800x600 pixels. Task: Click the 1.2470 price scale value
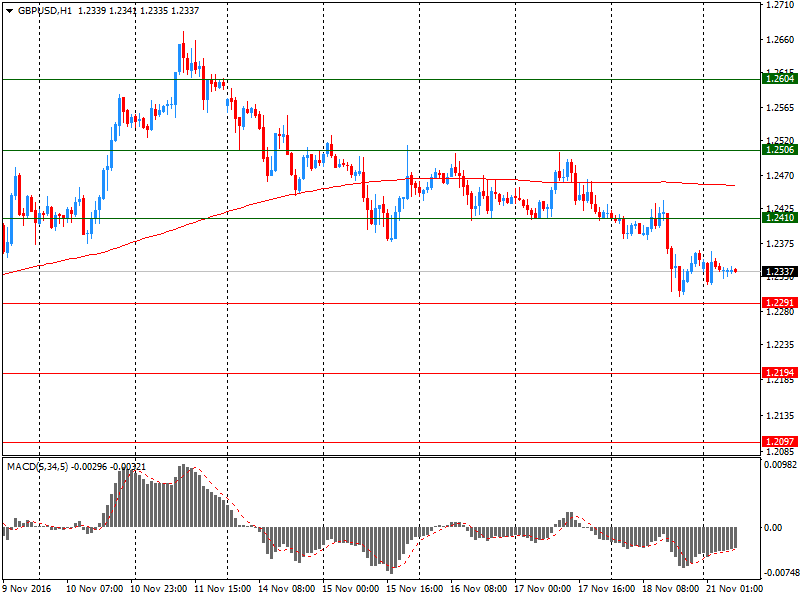(780, 176)
